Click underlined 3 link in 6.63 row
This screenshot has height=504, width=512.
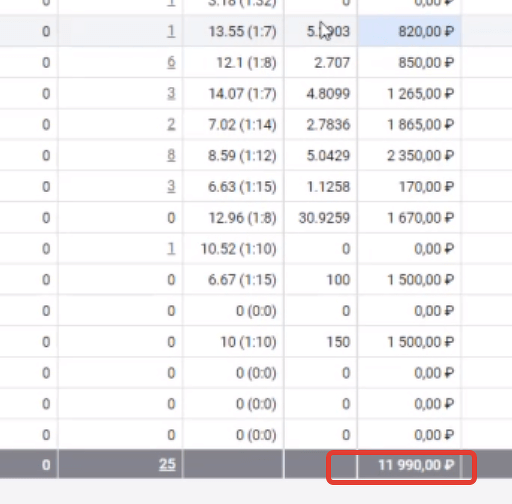171,186
